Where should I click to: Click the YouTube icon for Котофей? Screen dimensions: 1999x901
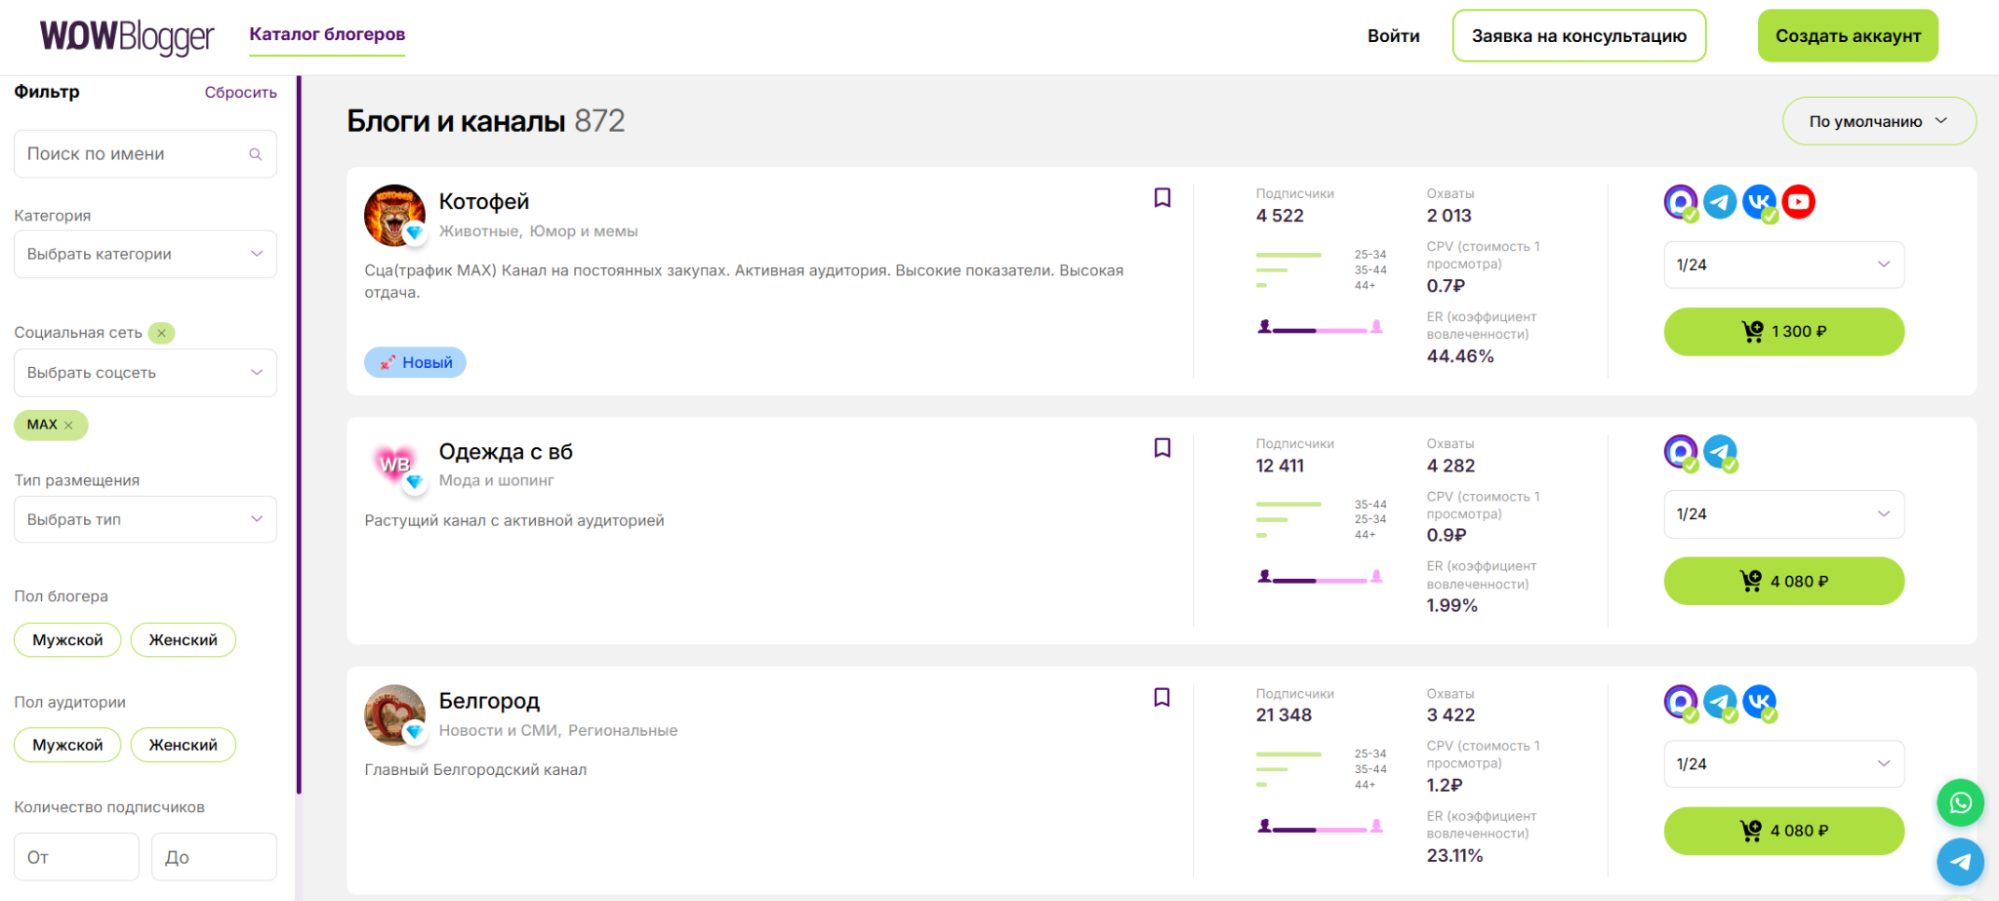[1798, 202]
